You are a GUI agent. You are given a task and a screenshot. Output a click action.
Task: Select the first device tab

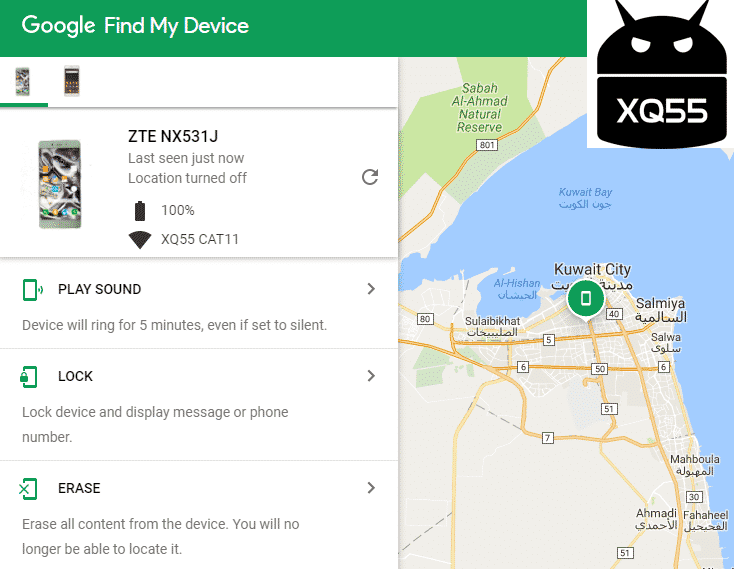tap(23, 81)
